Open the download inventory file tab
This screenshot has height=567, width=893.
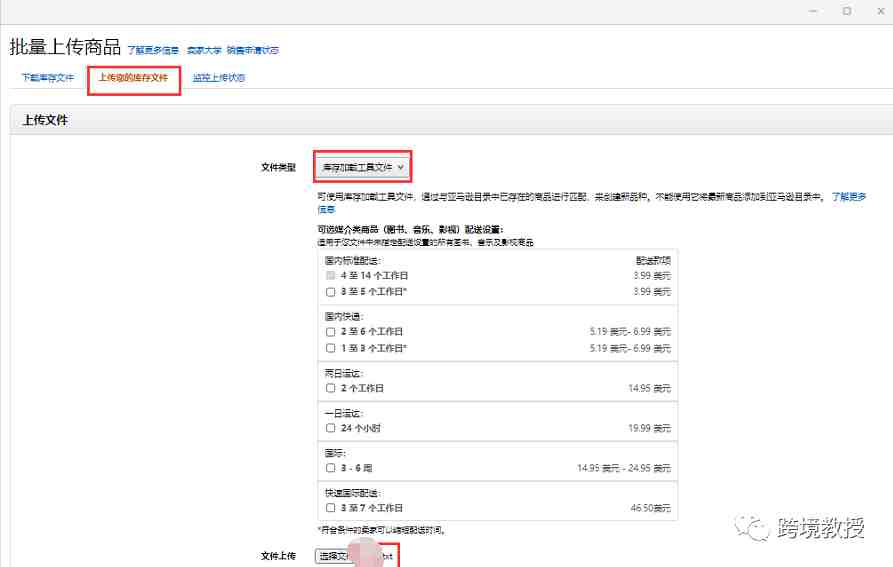pos(48,77)
